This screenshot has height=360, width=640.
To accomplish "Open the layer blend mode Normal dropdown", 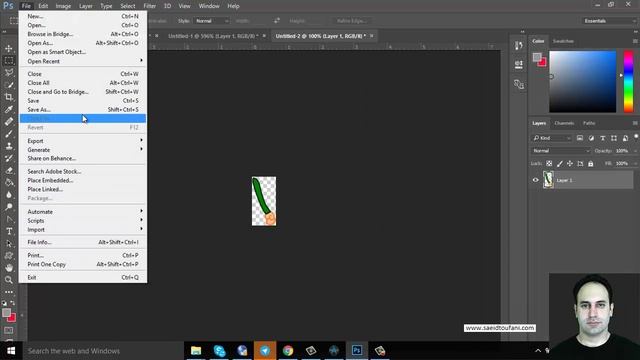I will (561, 151).
